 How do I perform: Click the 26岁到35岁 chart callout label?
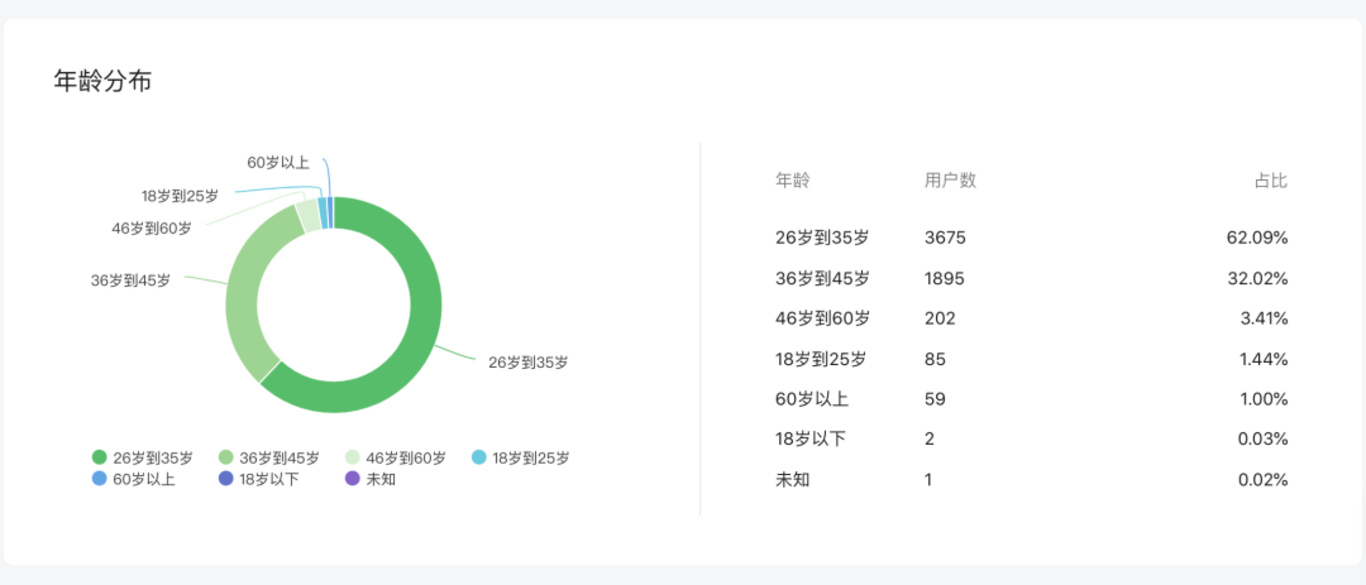click(528, 363)
